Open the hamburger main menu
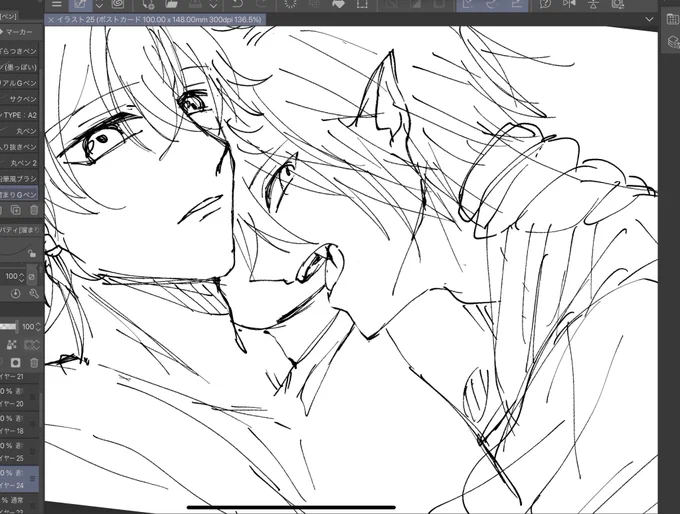 (x=56, y=4)
